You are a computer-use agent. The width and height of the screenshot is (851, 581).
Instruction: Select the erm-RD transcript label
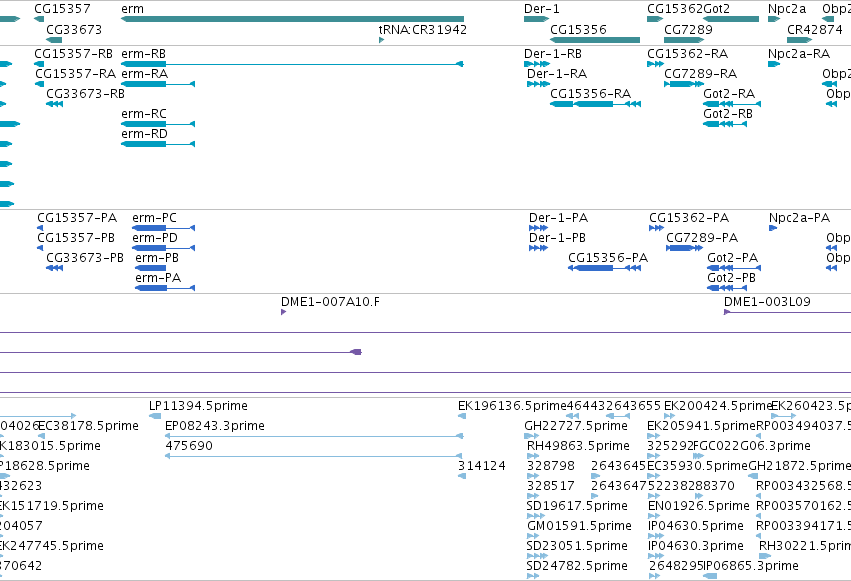pyautogui.click(x=144, y=134)
